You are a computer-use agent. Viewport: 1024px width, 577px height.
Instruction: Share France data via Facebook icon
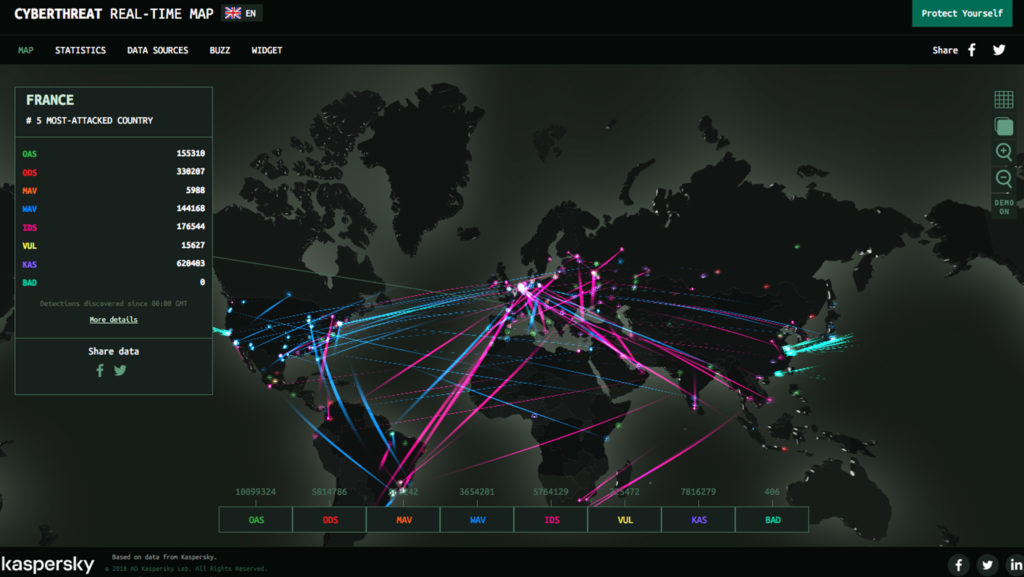[100, 371]
